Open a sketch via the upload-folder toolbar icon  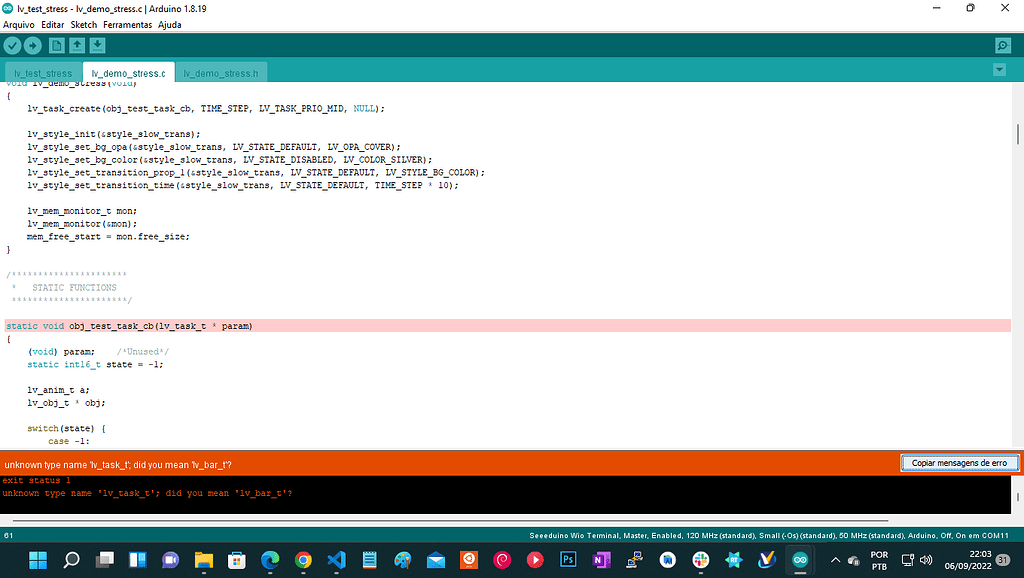point(76,44)
